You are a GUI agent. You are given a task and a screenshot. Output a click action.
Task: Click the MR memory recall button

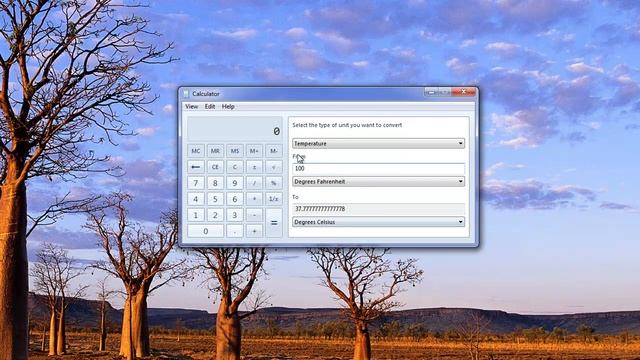(x=215, y=151)
